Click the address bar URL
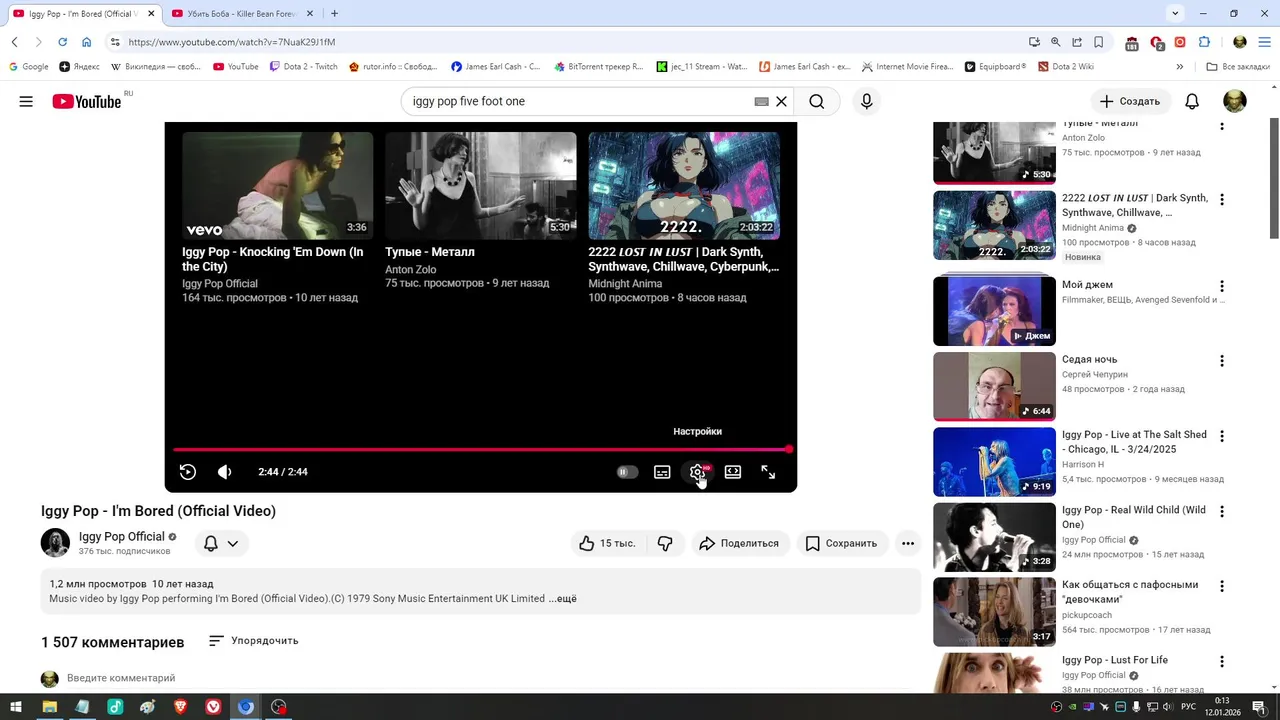Image resolution: width=1280 pixels, height=720 pixels. 231,42
